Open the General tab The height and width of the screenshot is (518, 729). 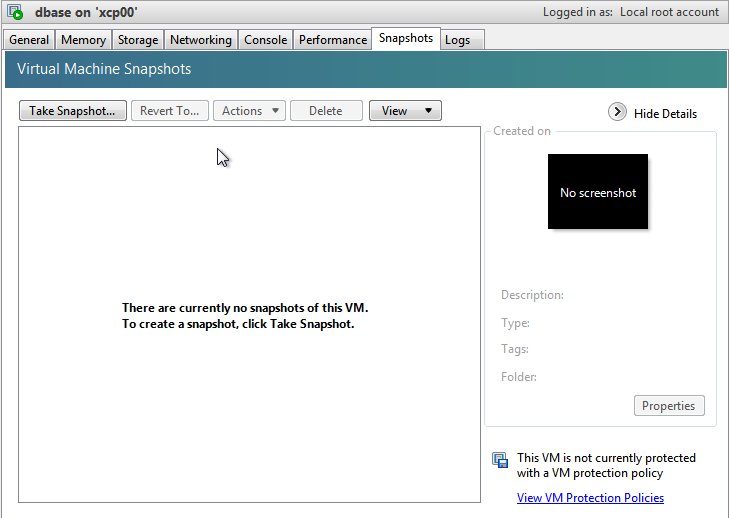[29, 40]
